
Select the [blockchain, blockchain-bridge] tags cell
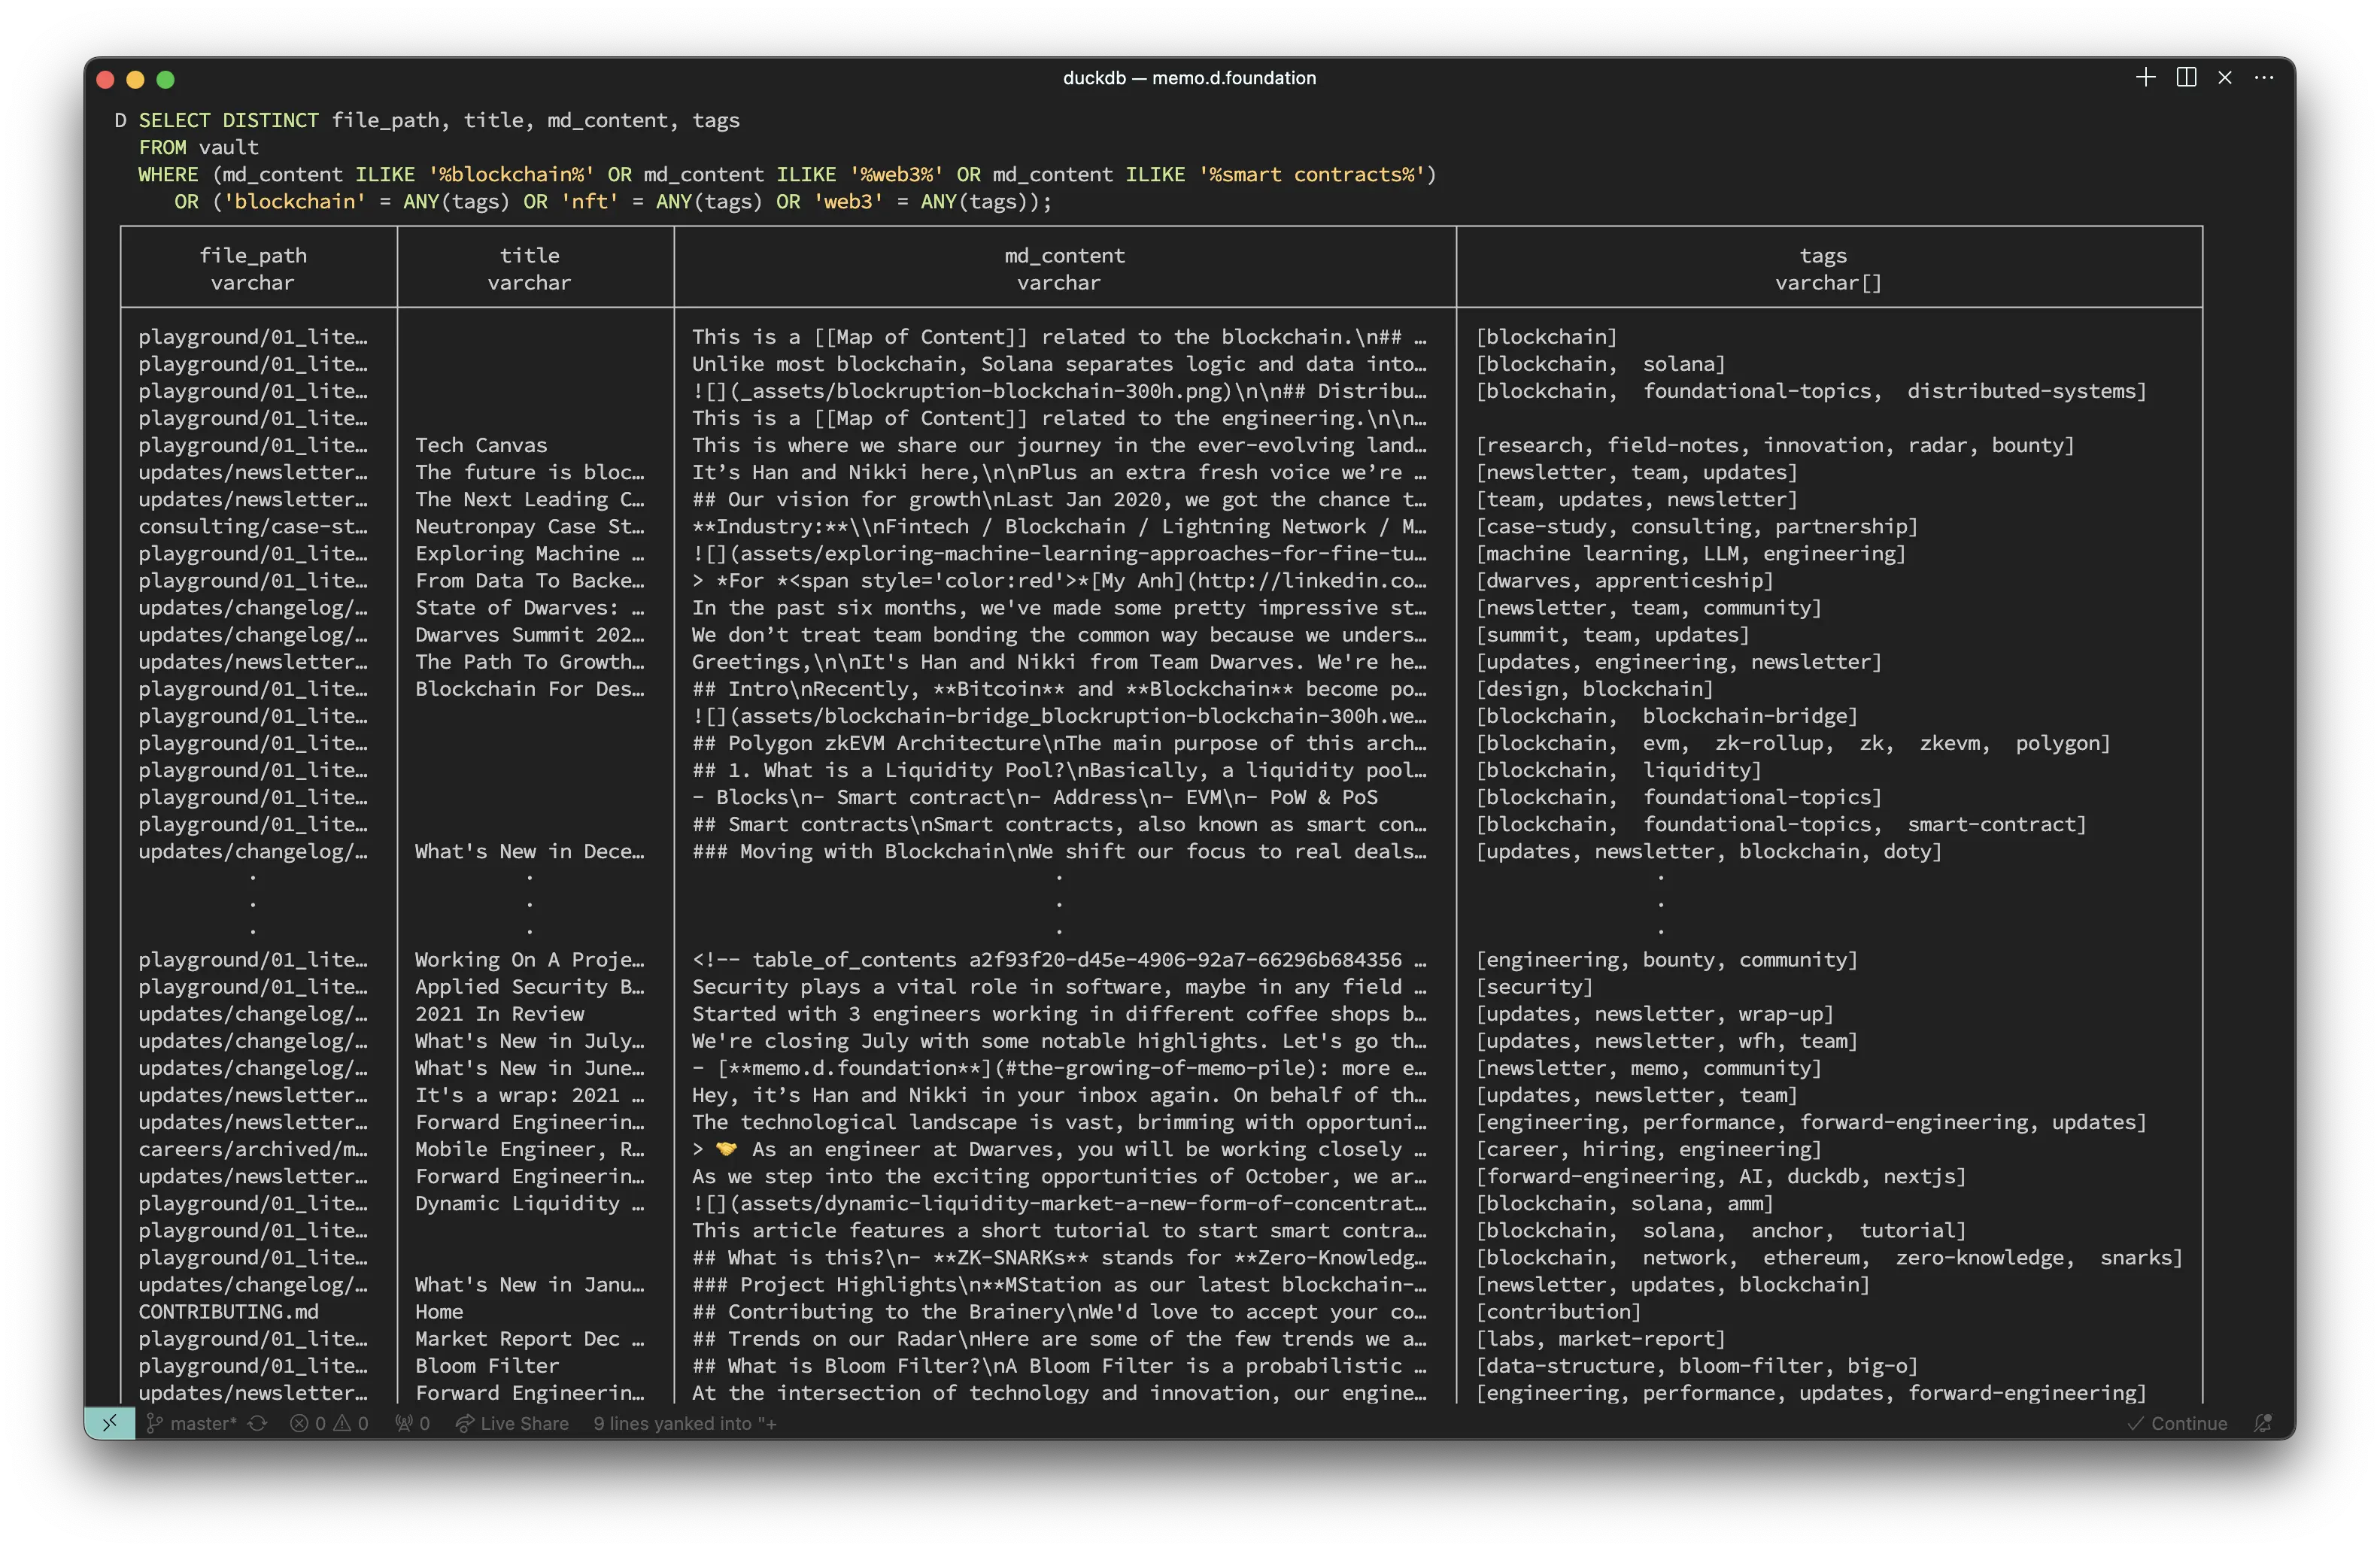pyautogui.click(x=1667, y=716)
